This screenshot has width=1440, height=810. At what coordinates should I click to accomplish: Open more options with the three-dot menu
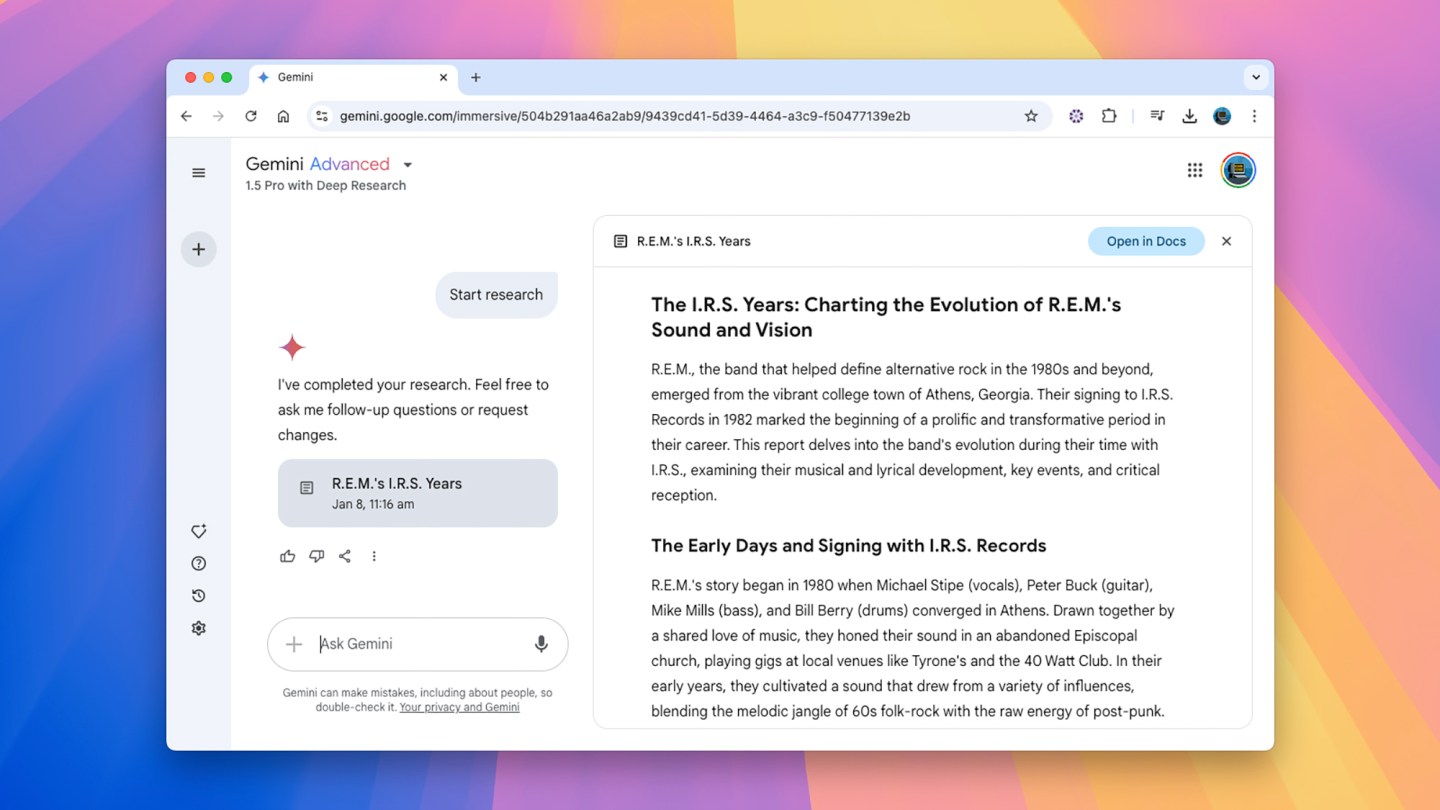pos(374,556)
